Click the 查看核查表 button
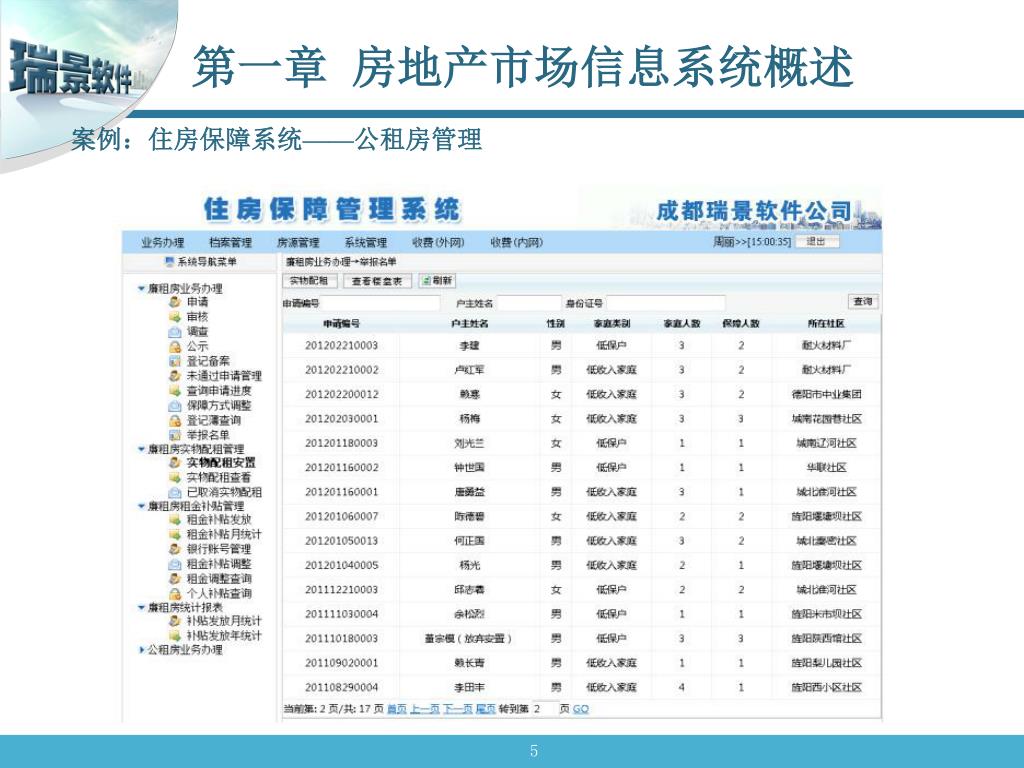The width and height of the screenshot is (1024, 768). (x=377, y=281)
